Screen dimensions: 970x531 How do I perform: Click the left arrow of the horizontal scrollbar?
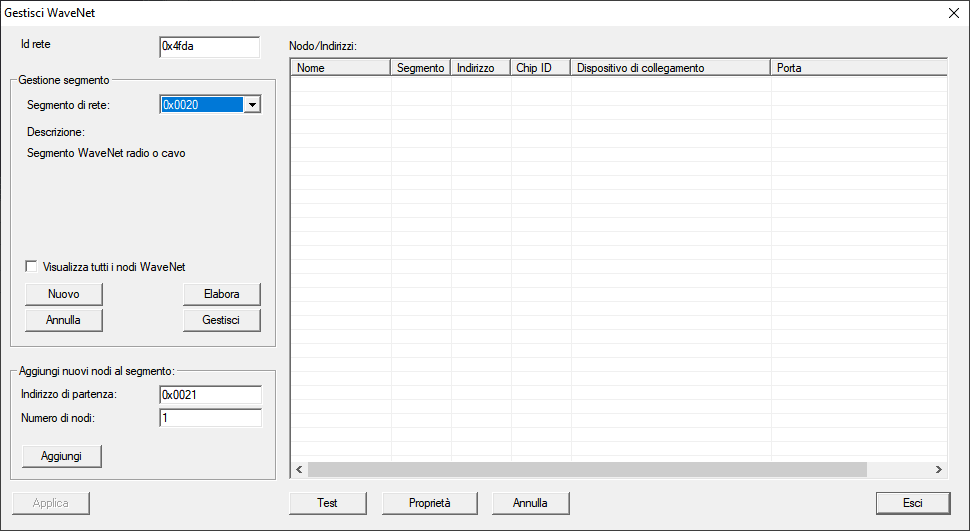[298, 469]
